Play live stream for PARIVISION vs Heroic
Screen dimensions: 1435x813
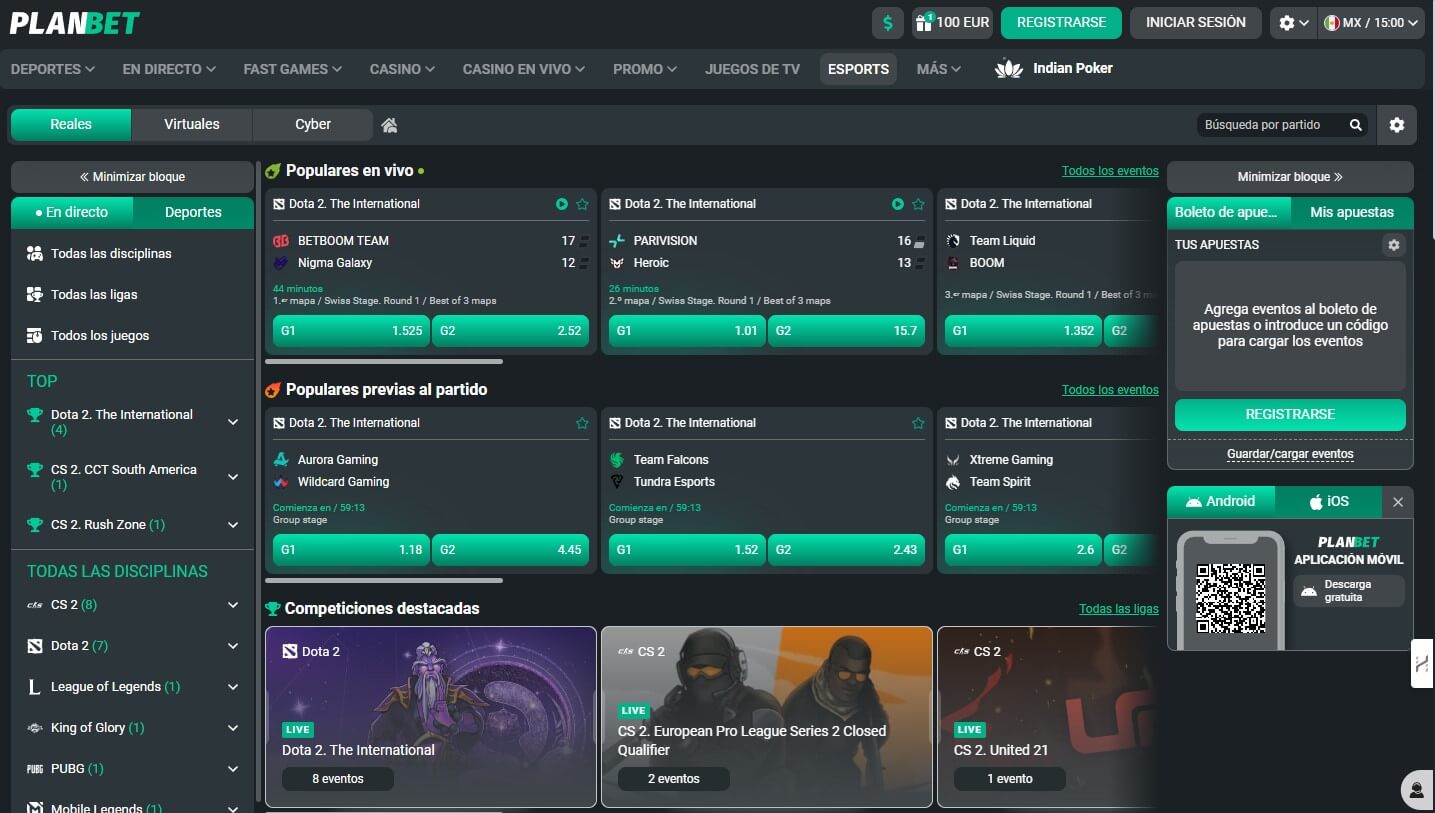898,204
